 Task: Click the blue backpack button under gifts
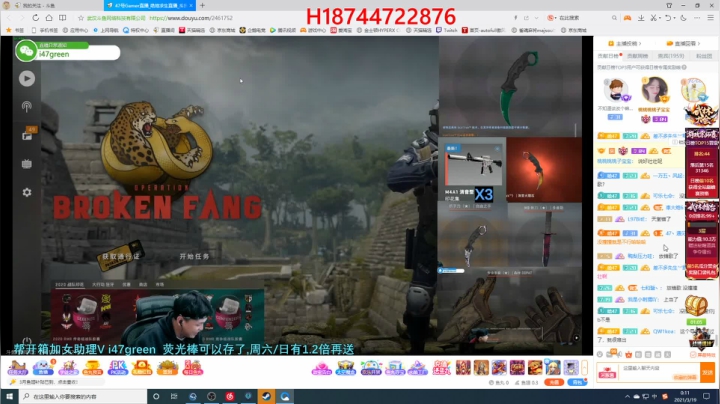tap(577, 382)
